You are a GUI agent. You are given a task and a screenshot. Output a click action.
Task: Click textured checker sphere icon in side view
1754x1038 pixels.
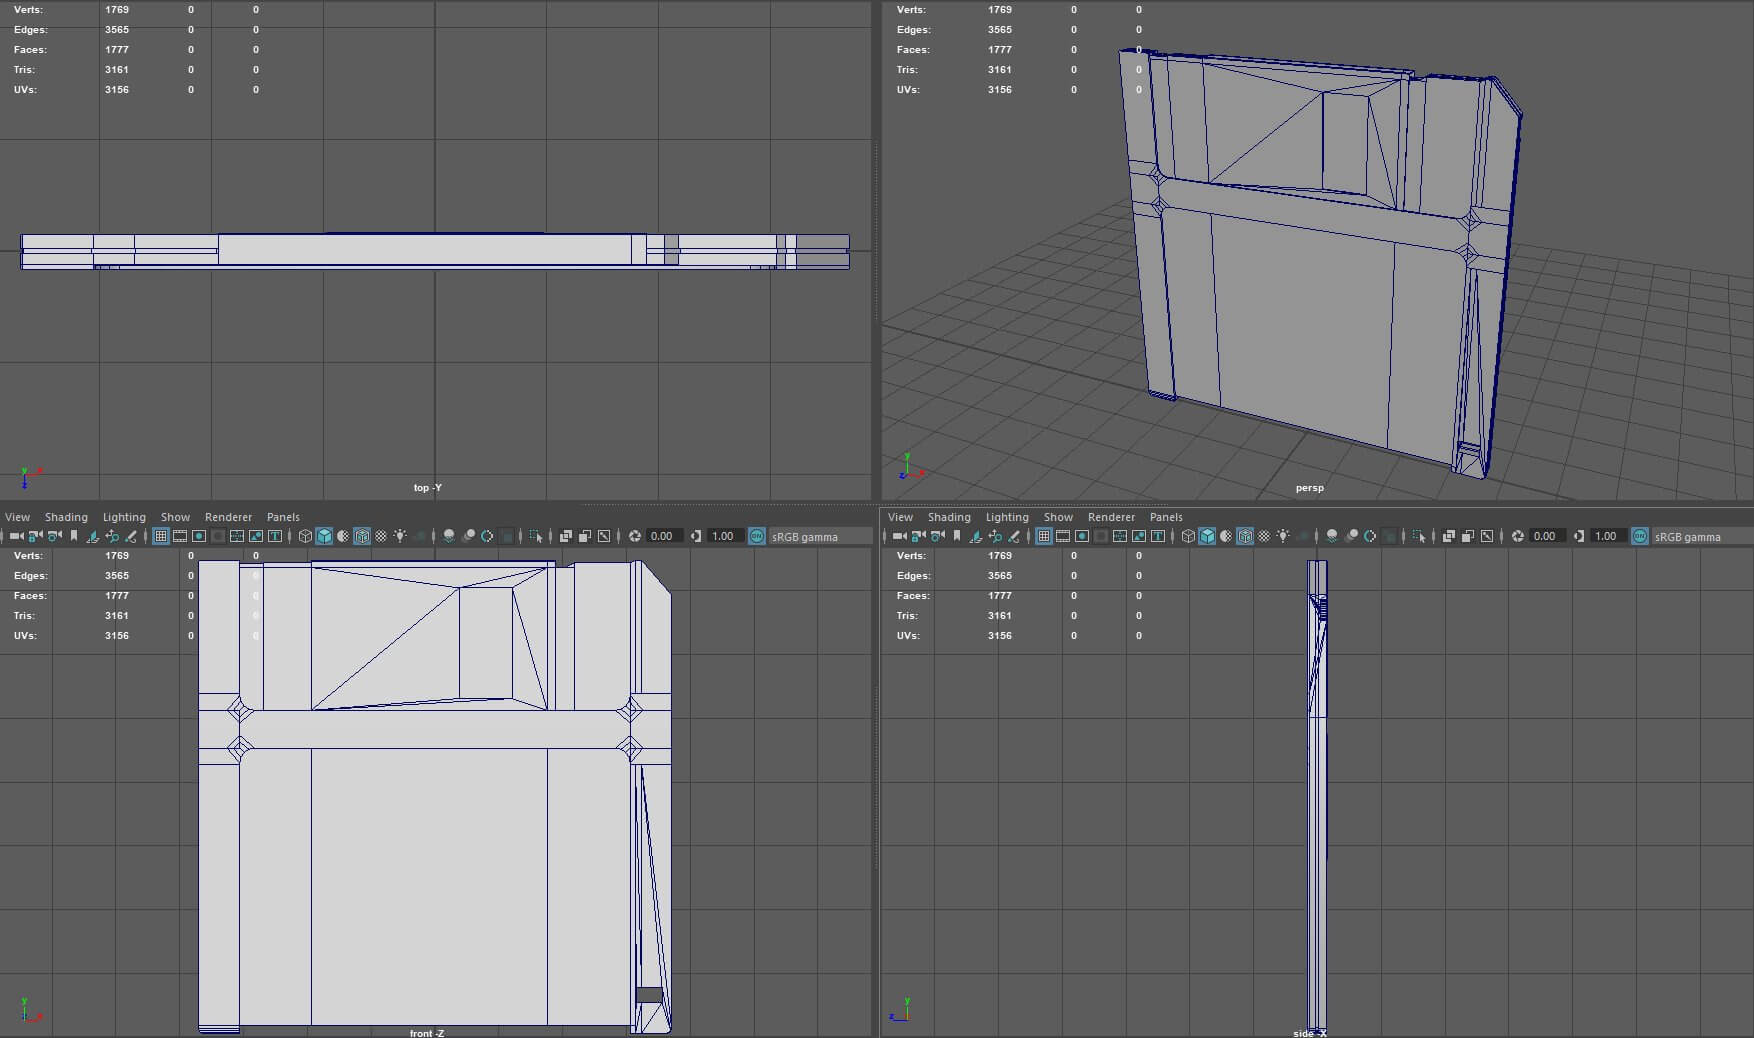1264,537
